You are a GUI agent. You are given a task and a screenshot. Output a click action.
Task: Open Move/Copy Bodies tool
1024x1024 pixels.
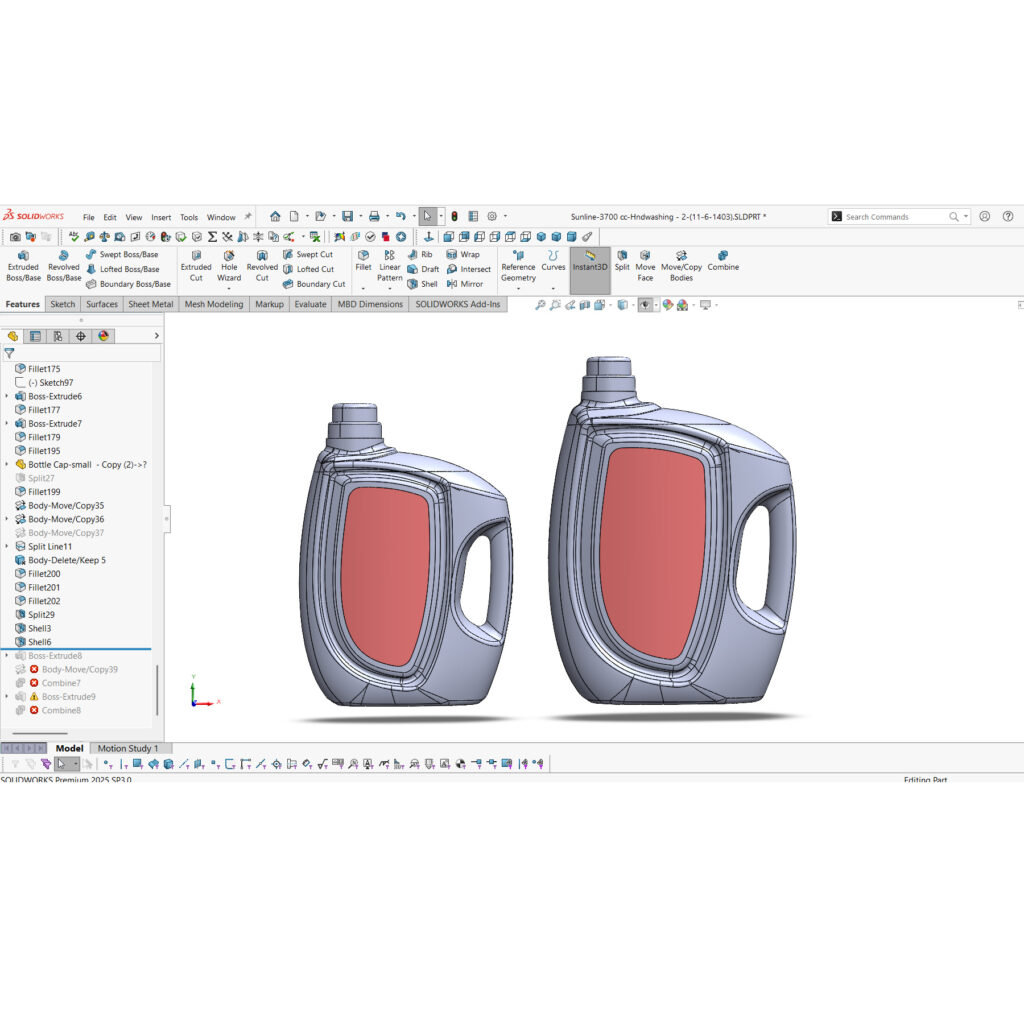(681, 266)
